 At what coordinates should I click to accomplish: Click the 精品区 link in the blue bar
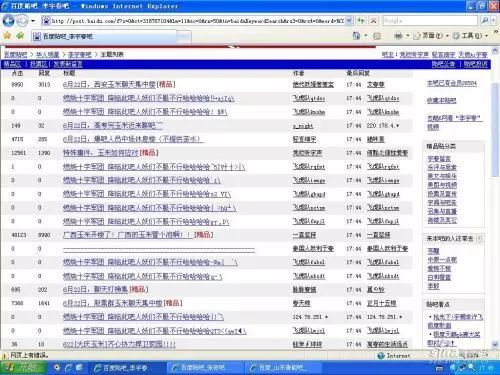coord(12,64)
